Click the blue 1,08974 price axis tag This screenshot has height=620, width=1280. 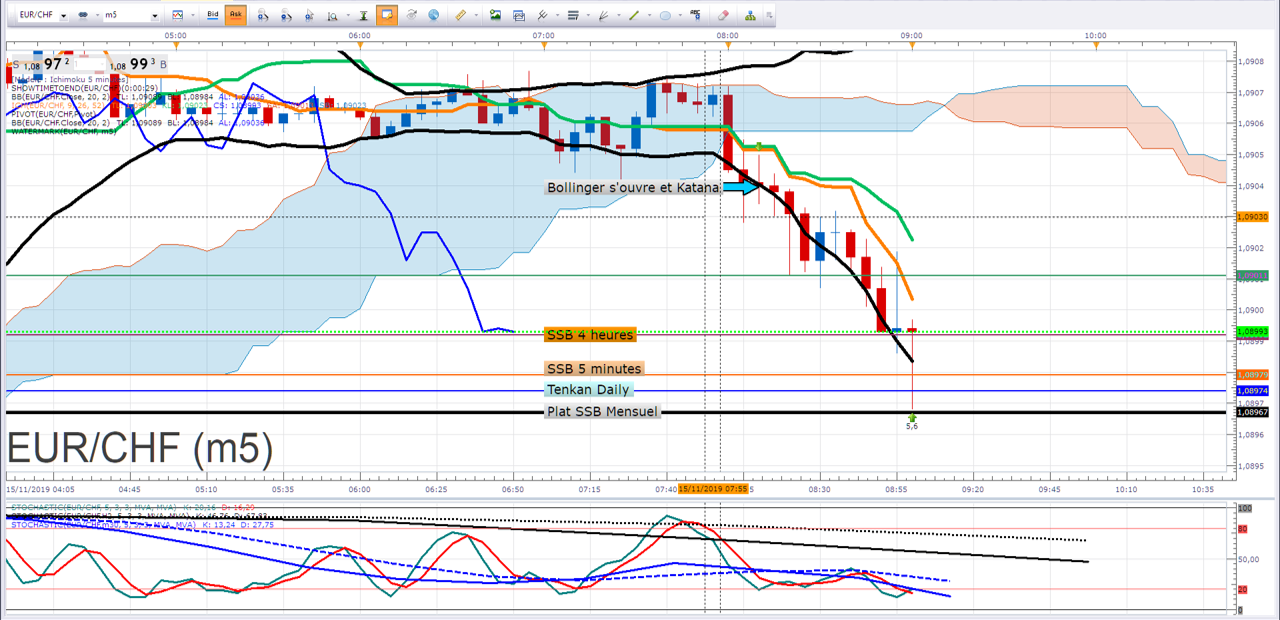(x=1253, y=391)
